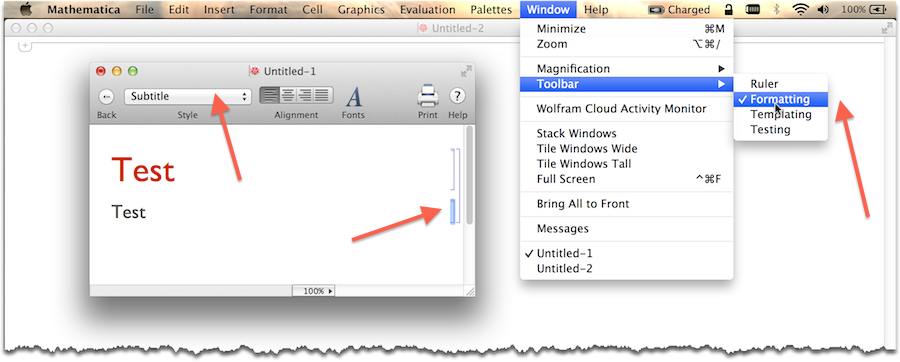Toggle the Formatting toolbar checkmark item

(x=781, y=99)
